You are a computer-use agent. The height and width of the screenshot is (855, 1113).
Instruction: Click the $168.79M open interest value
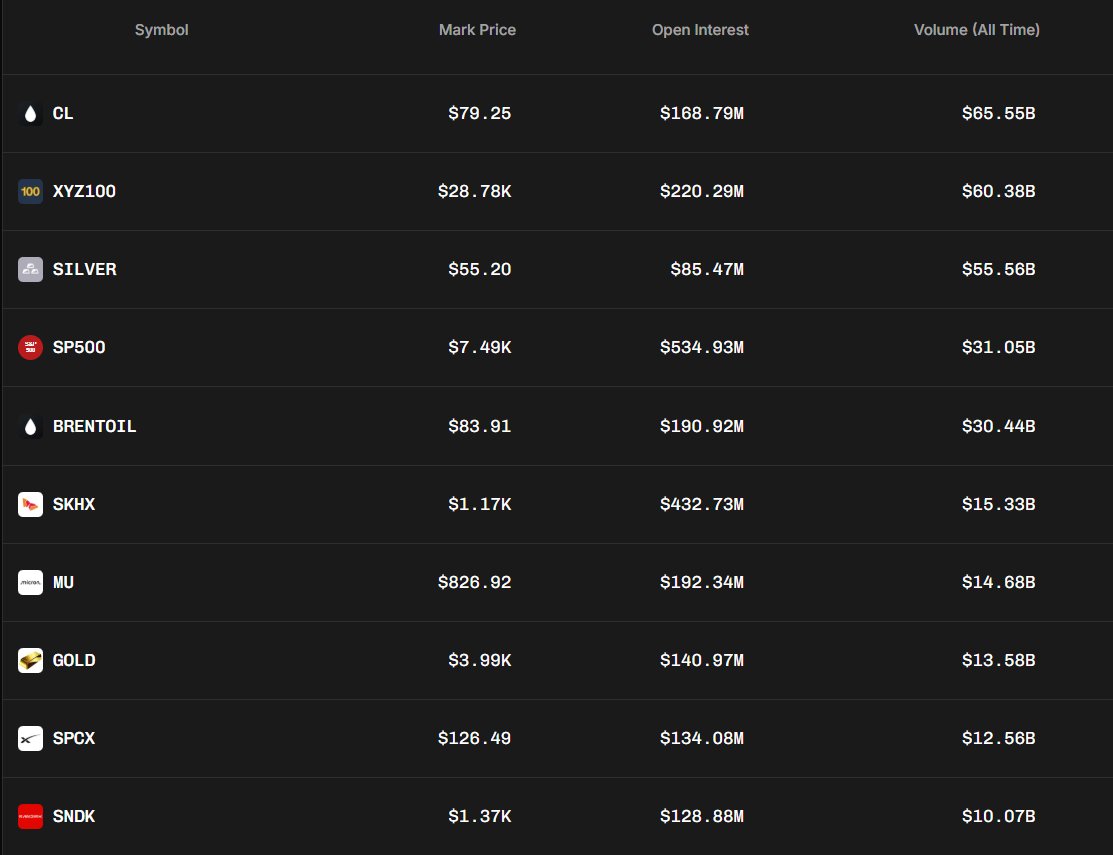click(702, 114)
